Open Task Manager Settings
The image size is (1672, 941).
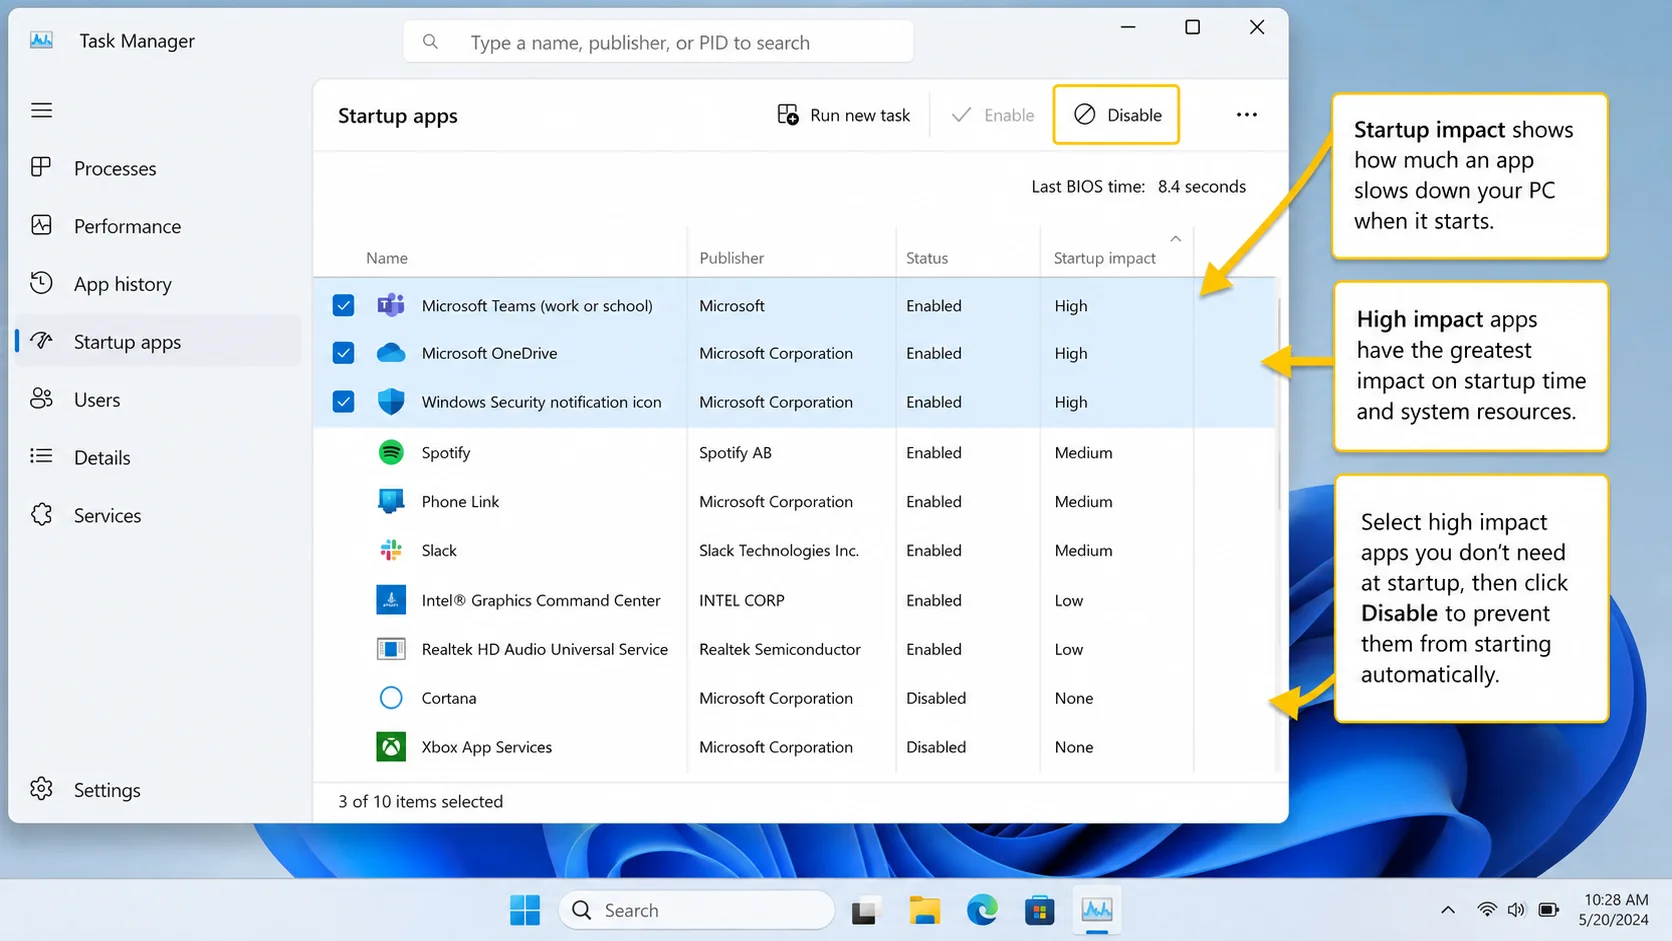coord(158,790)
